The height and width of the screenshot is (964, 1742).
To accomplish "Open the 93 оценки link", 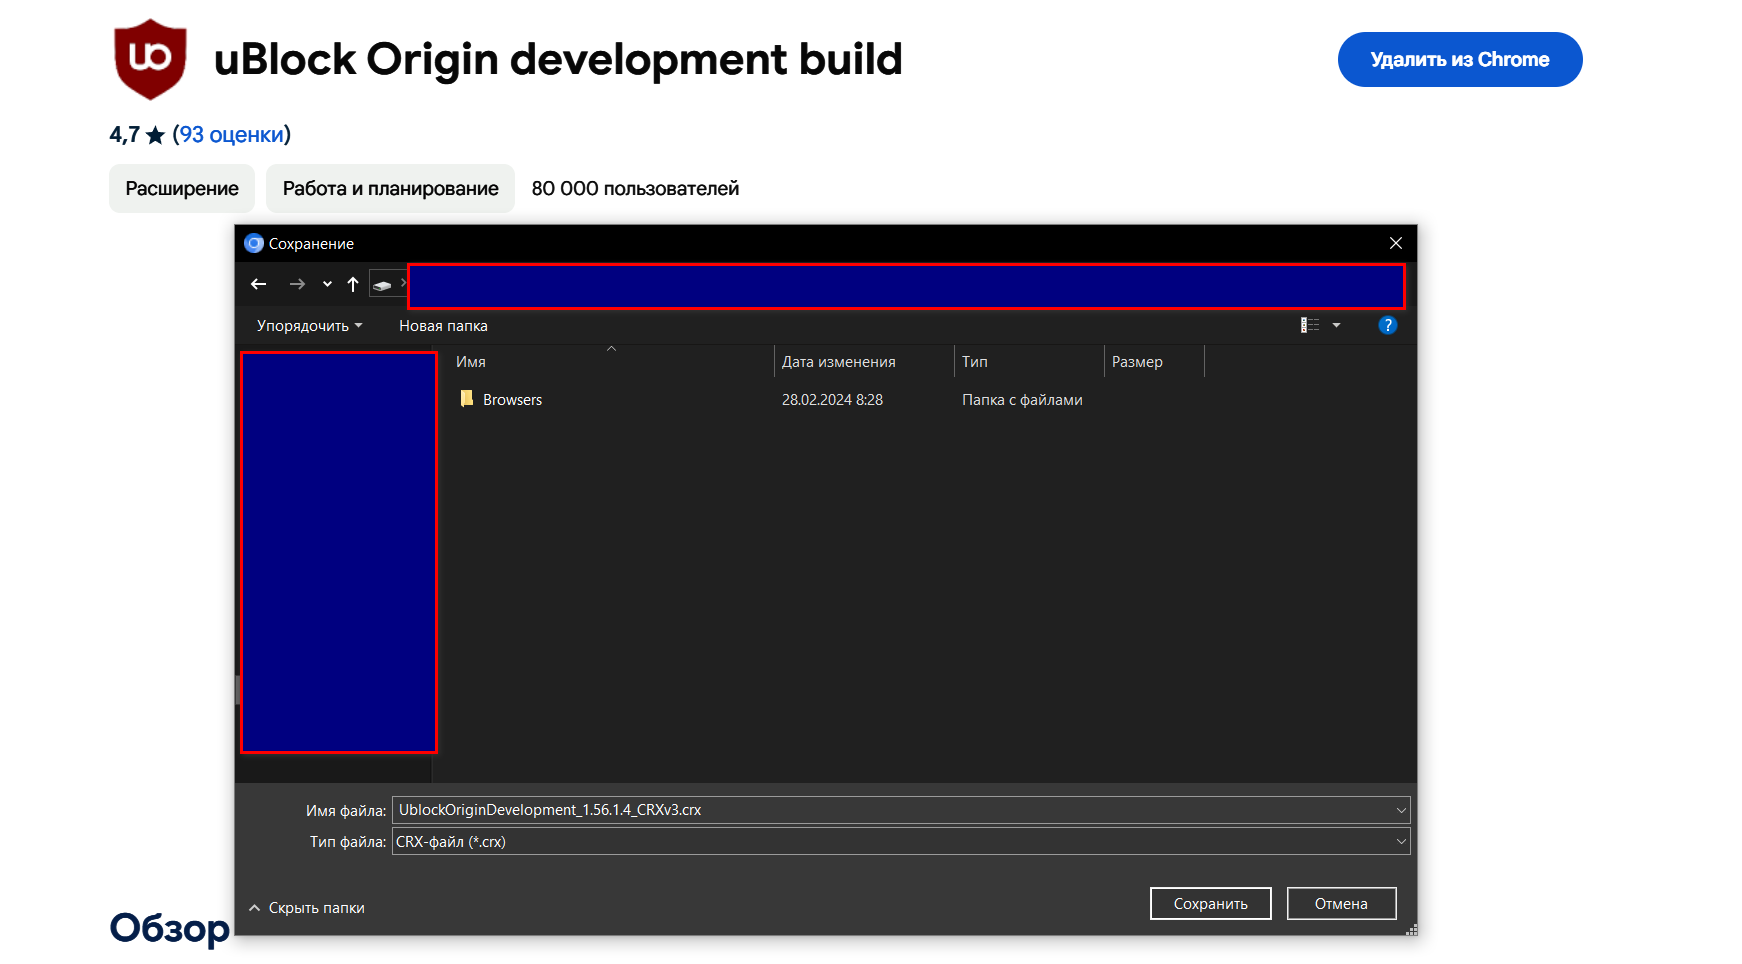I will 232,135.
